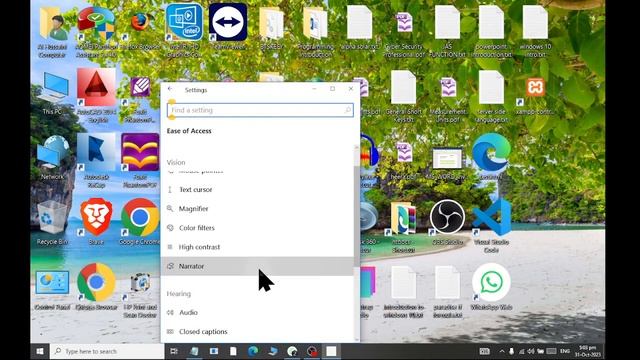This screenshot has height=360, width=640.
Task: Open the Audio setting under Hearing
Action: (257, 312)
